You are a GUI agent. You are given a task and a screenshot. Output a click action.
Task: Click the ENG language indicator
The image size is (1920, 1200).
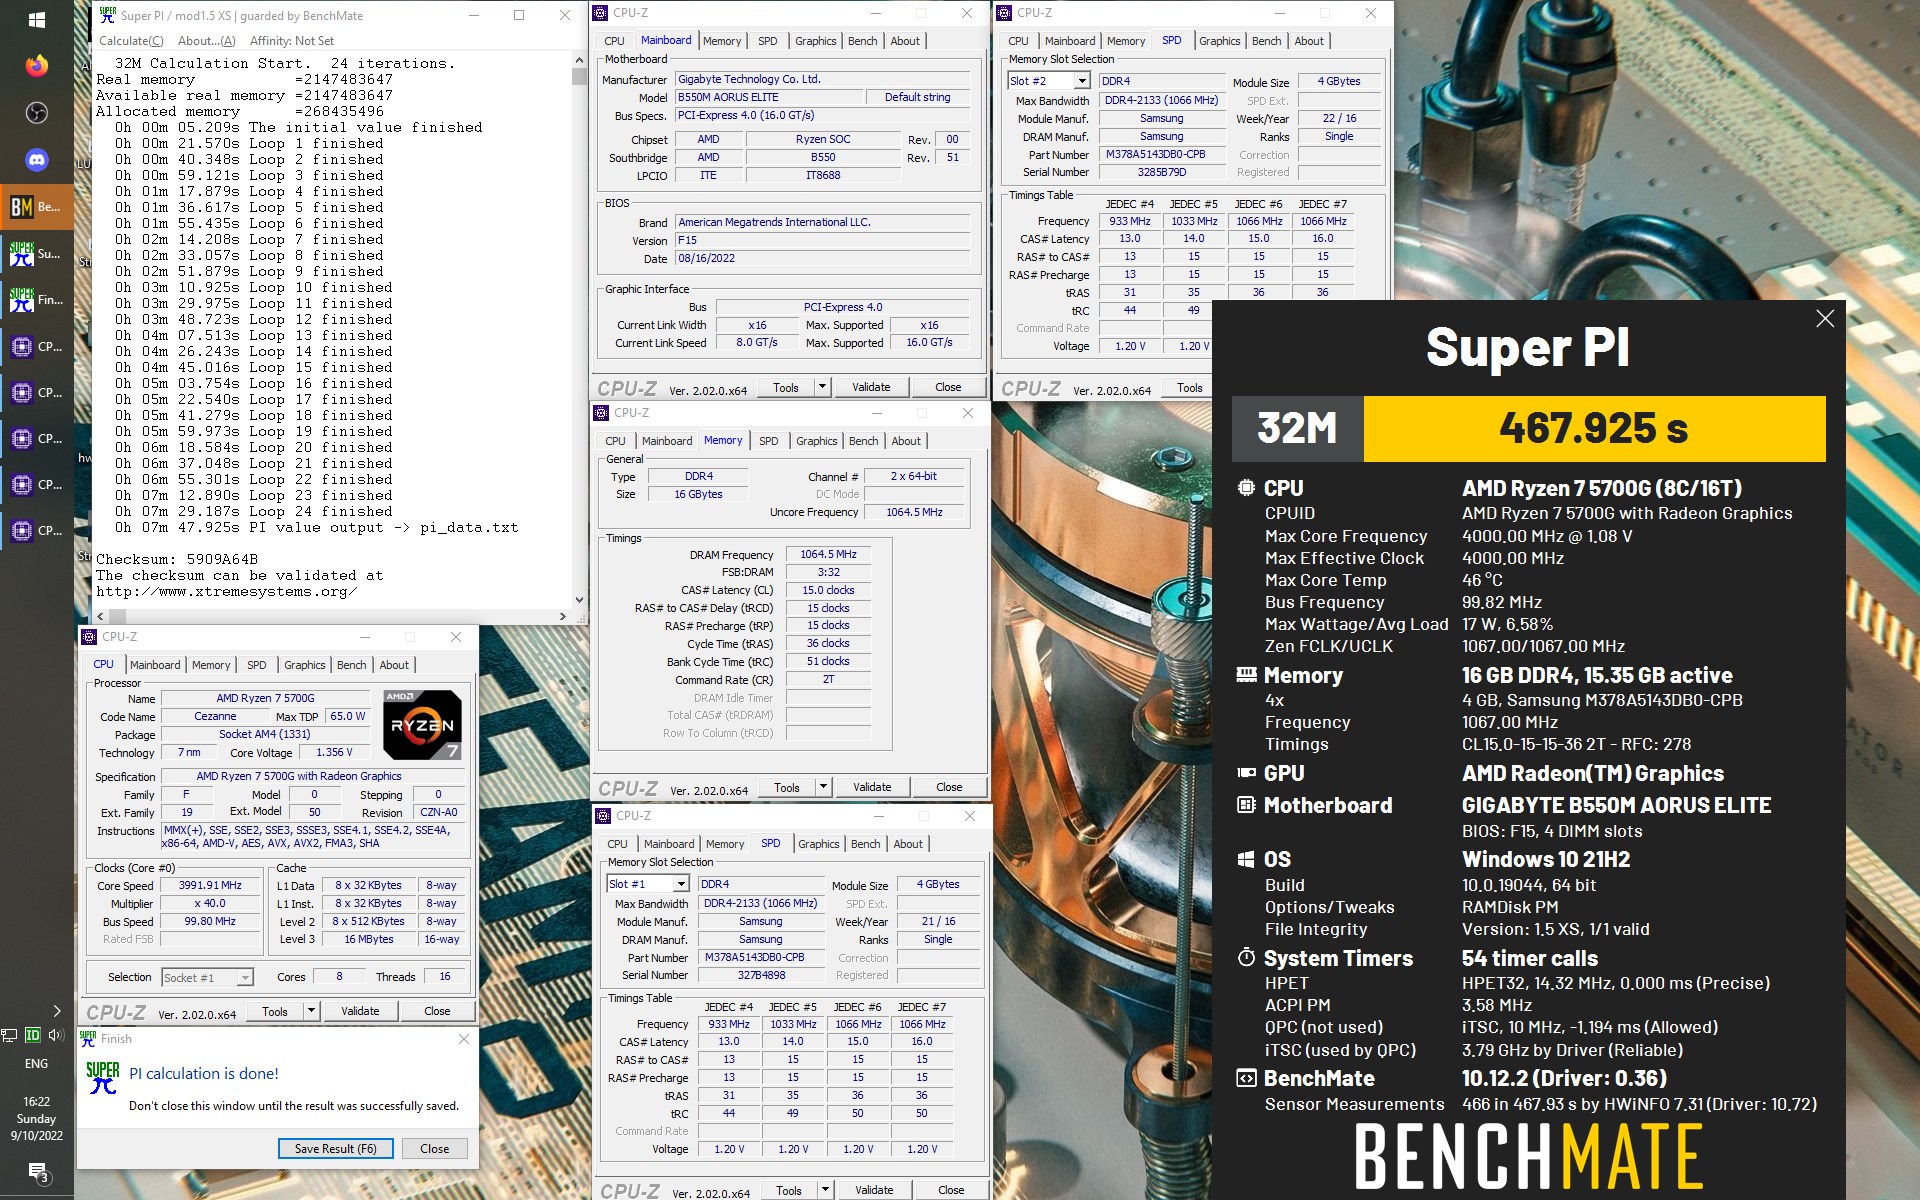(37, 1064)
